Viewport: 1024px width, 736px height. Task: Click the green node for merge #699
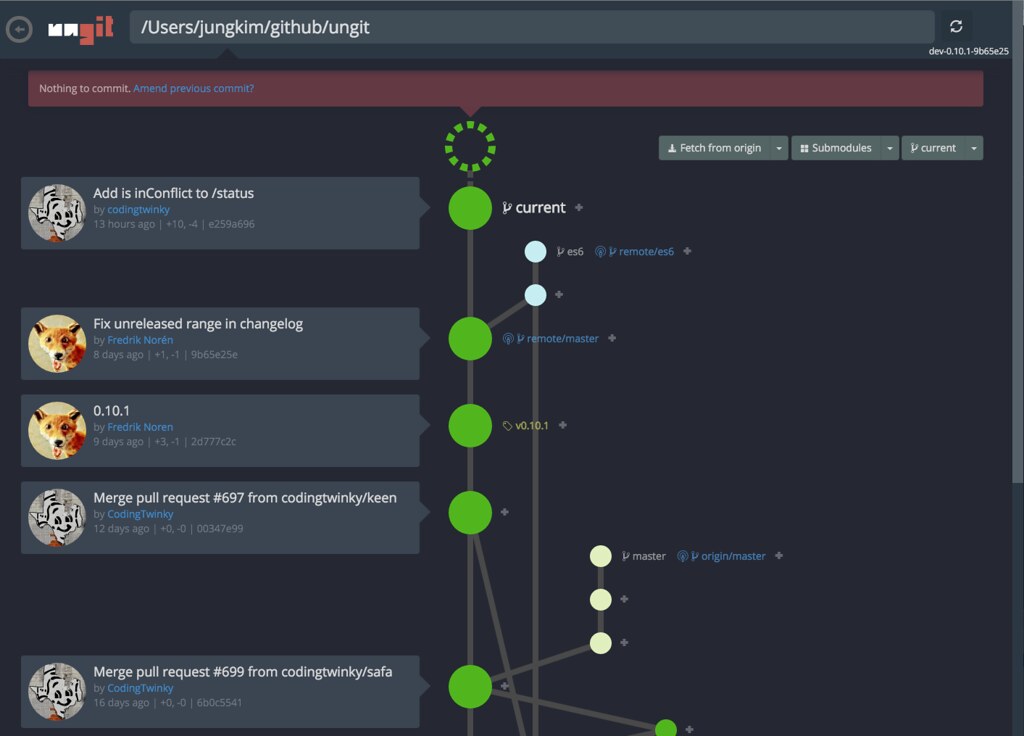point(470,686)
